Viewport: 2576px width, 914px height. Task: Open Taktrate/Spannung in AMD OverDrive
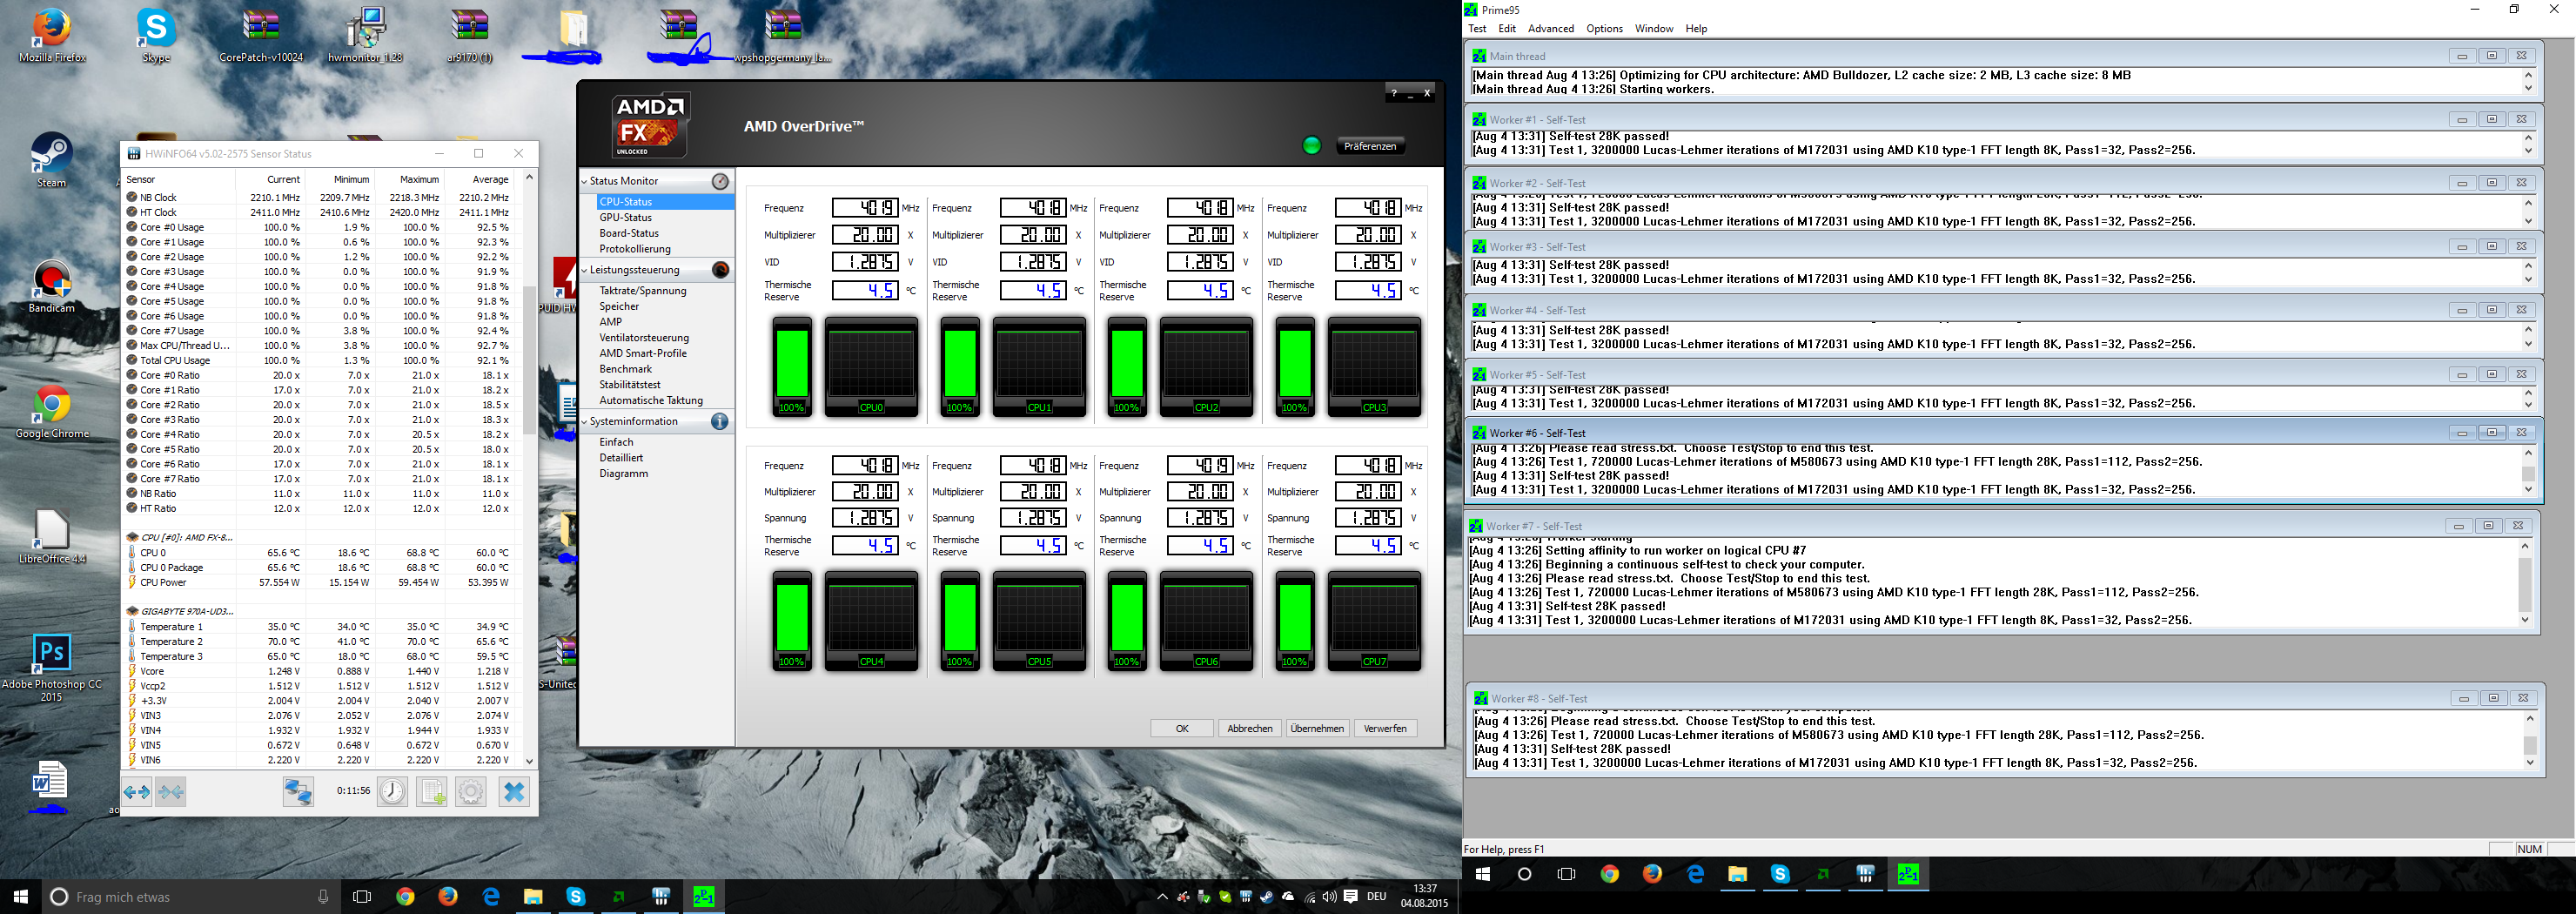pos(643,291)
